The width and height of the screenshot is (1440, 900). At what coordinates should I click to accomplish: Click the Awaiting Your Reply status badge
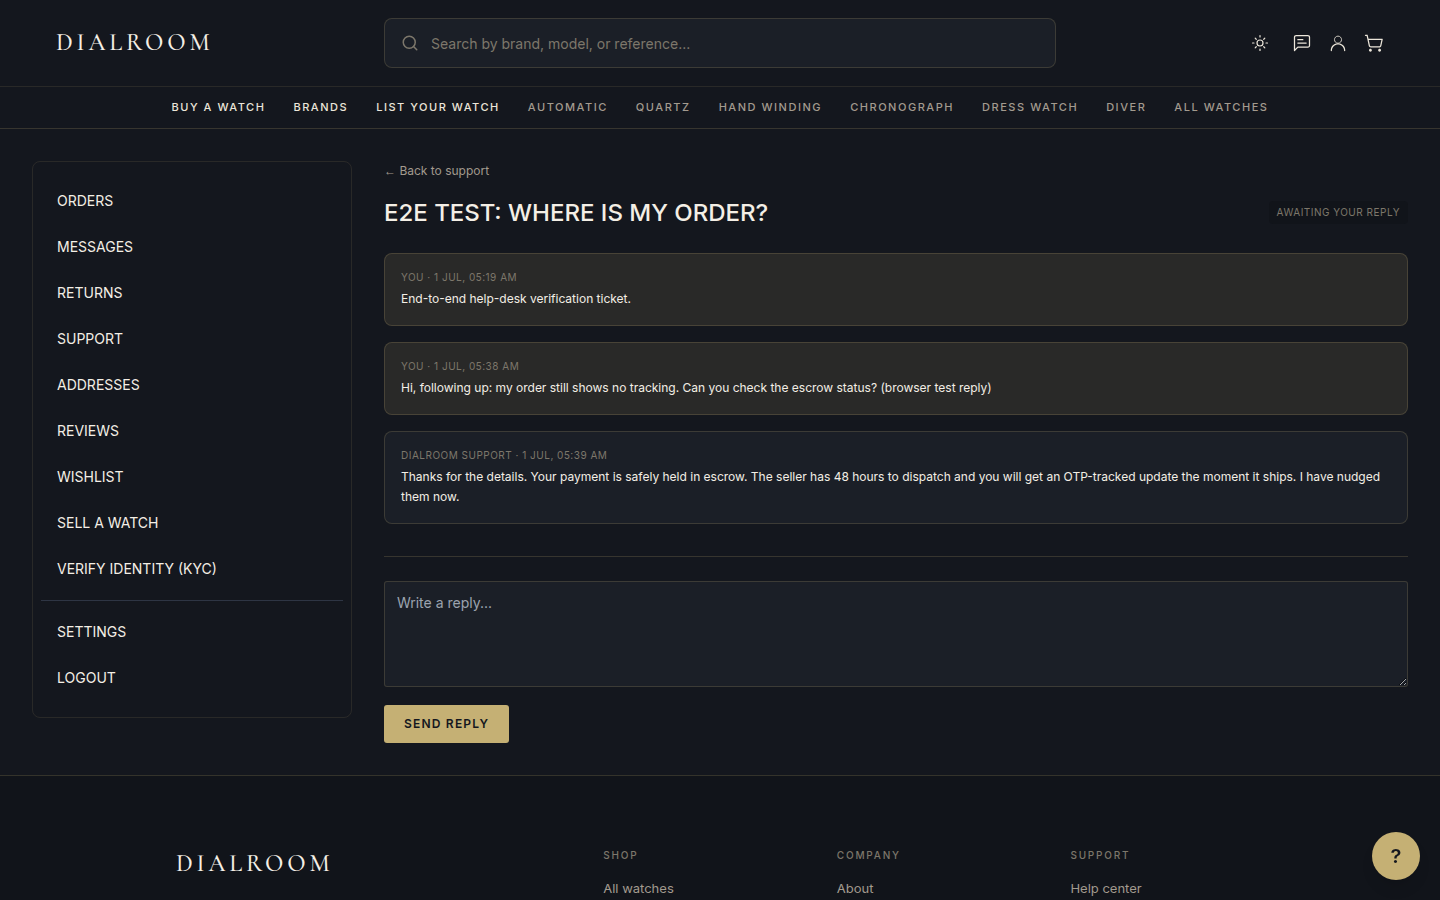1338,212
